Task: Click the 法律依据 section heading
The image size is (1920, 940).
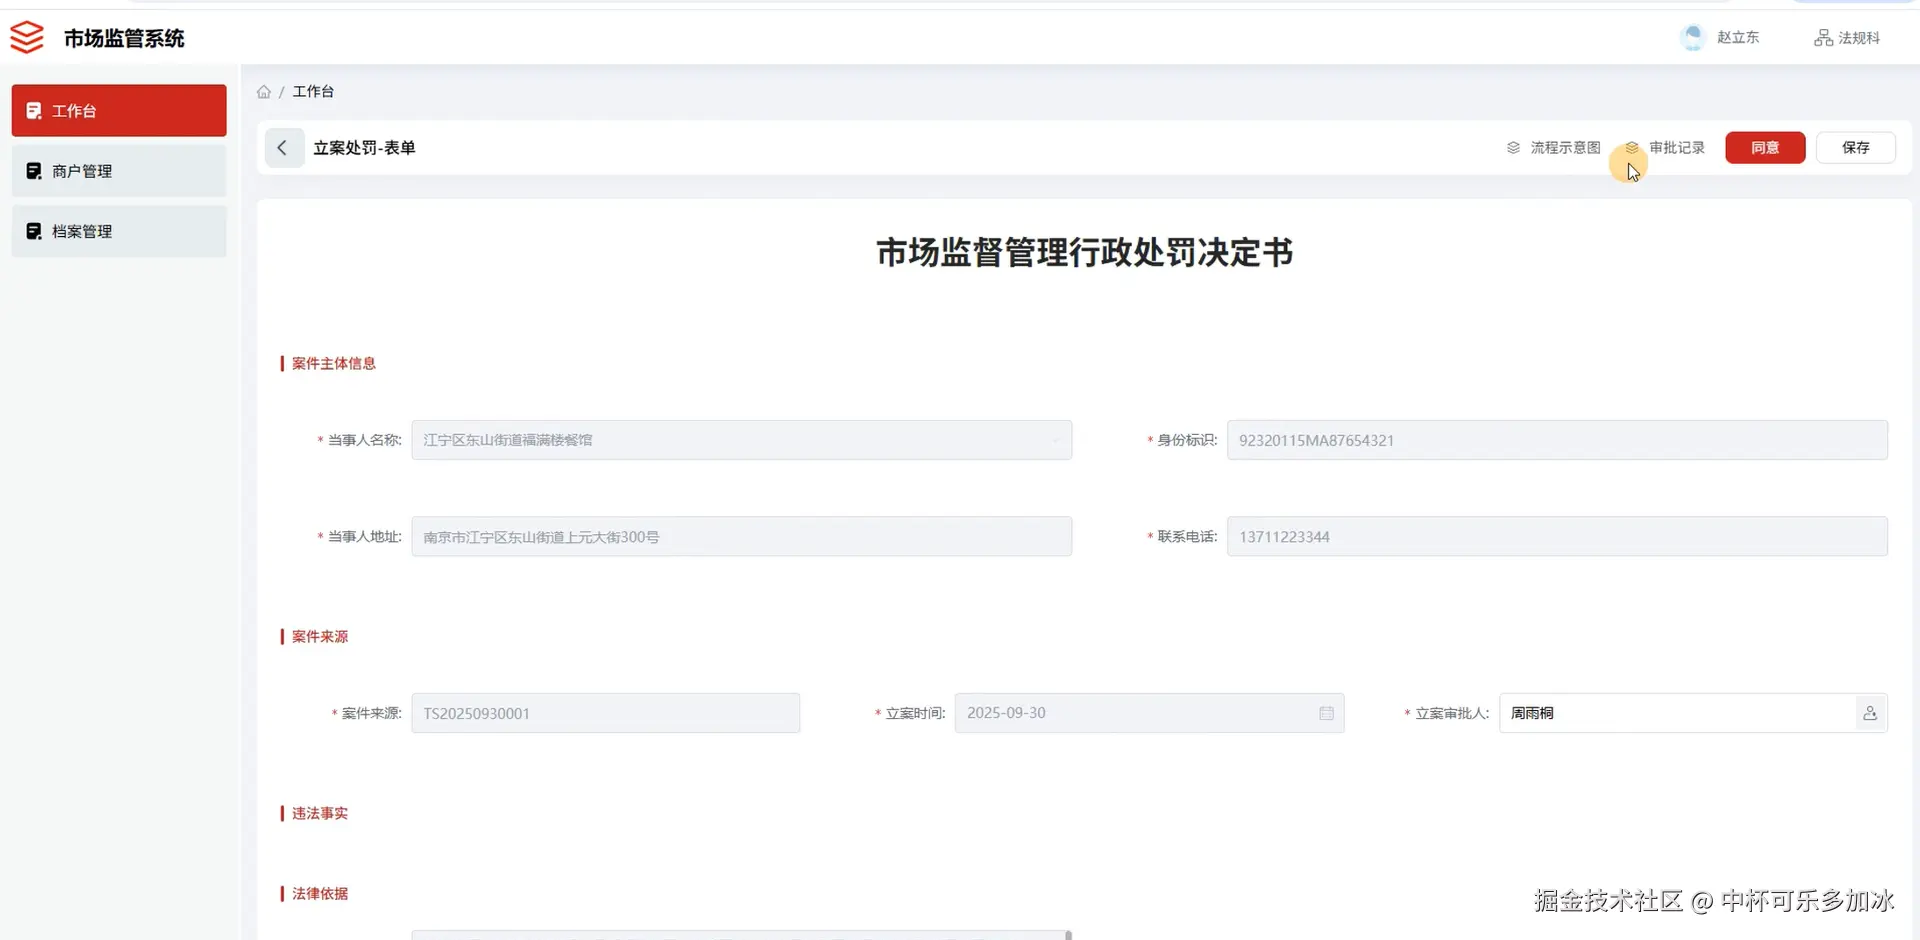Action: coord(320,894)
